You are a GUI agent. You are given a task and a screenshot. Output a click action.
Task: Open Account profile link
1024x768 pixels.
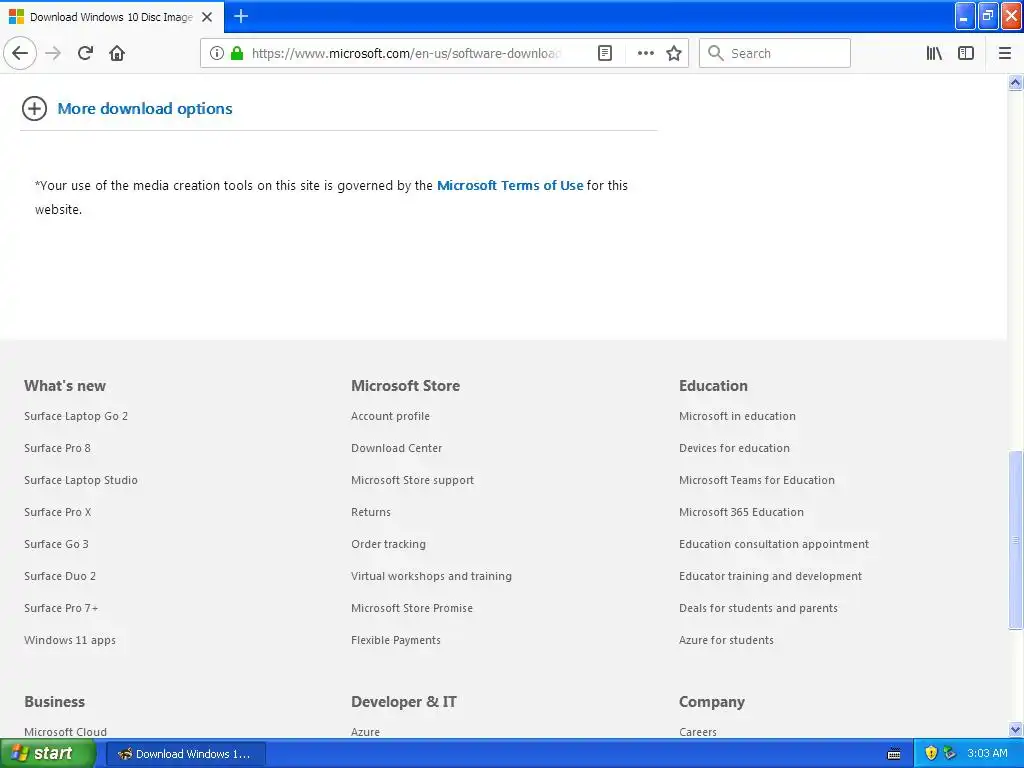coord(391,416)
